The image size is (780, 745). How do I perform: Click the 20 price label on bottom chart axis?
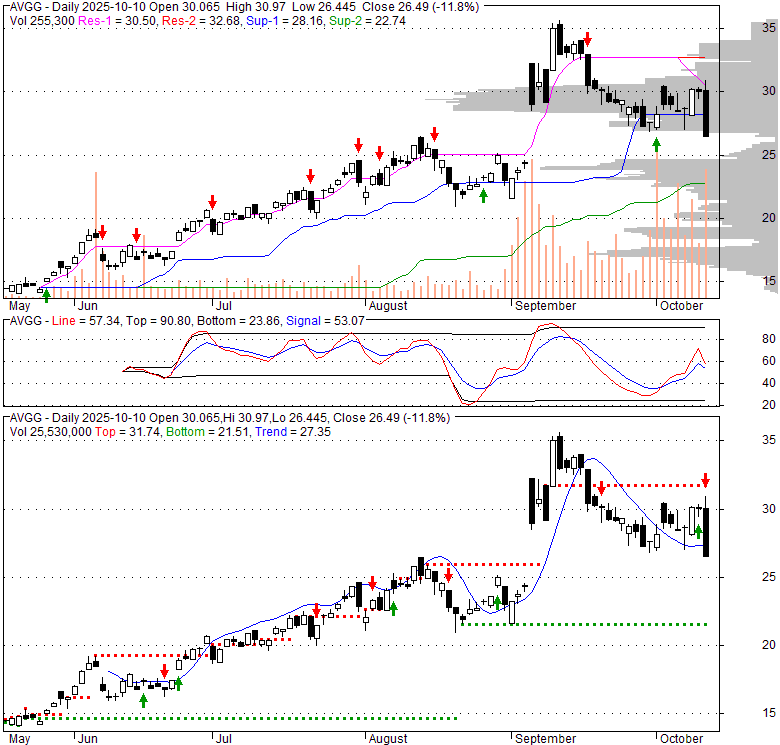click(x=769, y=645)
